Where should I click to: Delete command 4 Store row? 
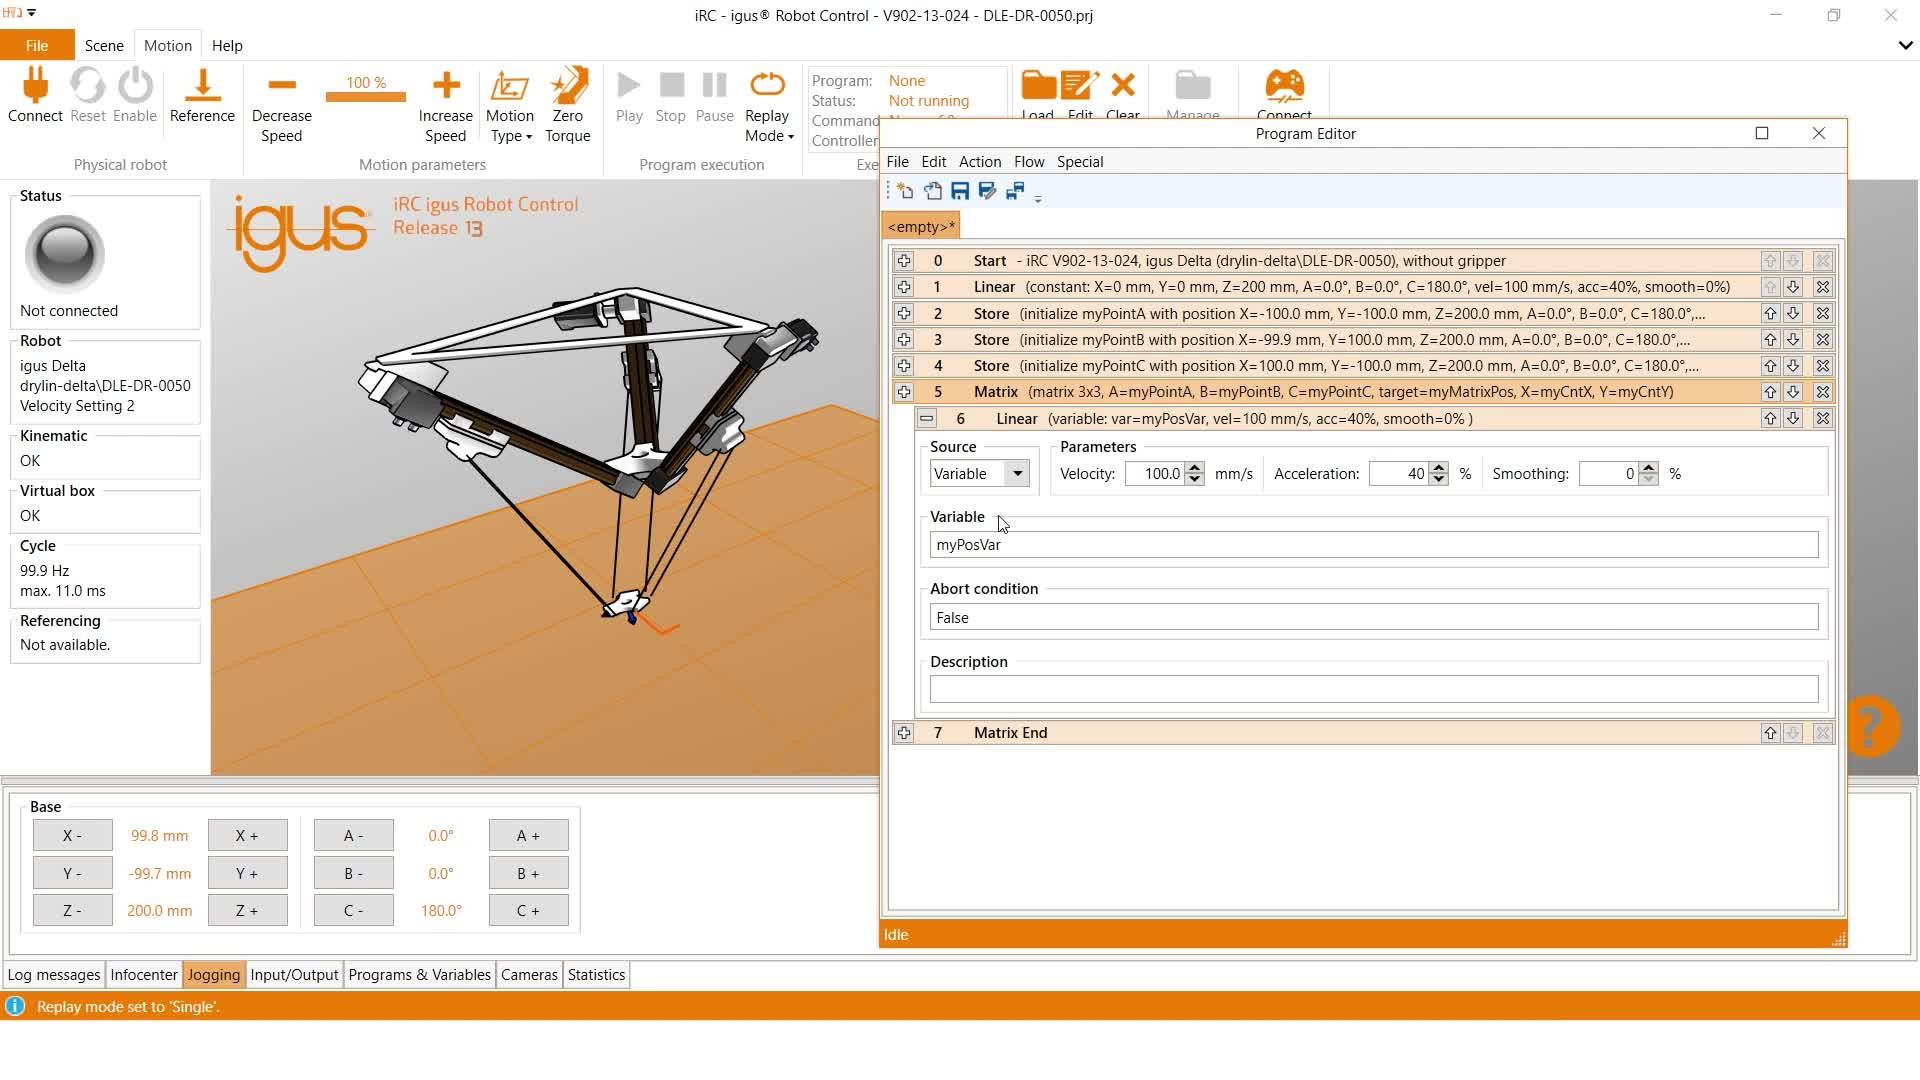1823,366
